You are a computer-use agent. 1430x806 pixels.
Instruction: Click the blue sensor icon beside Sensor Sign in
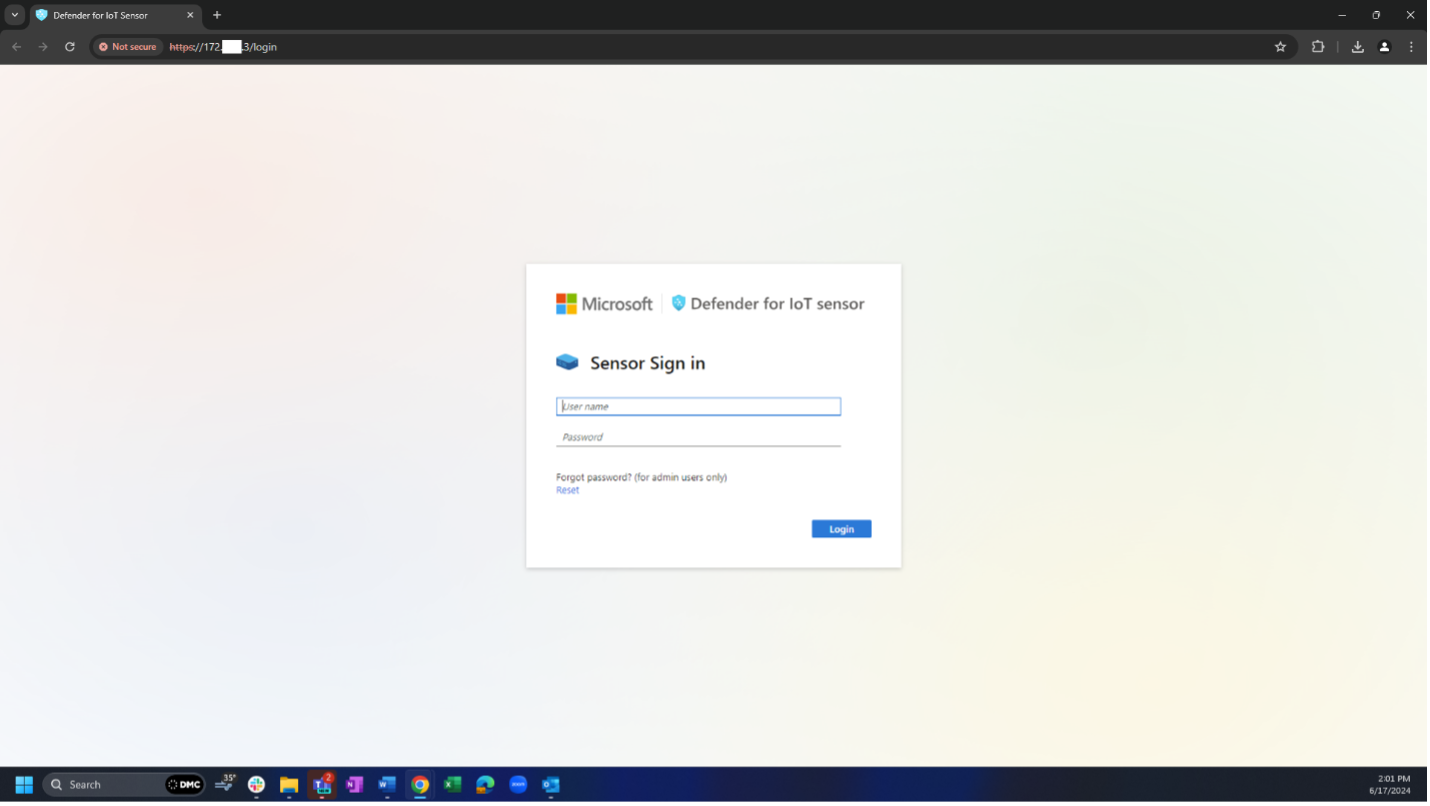tap(567, 362)
